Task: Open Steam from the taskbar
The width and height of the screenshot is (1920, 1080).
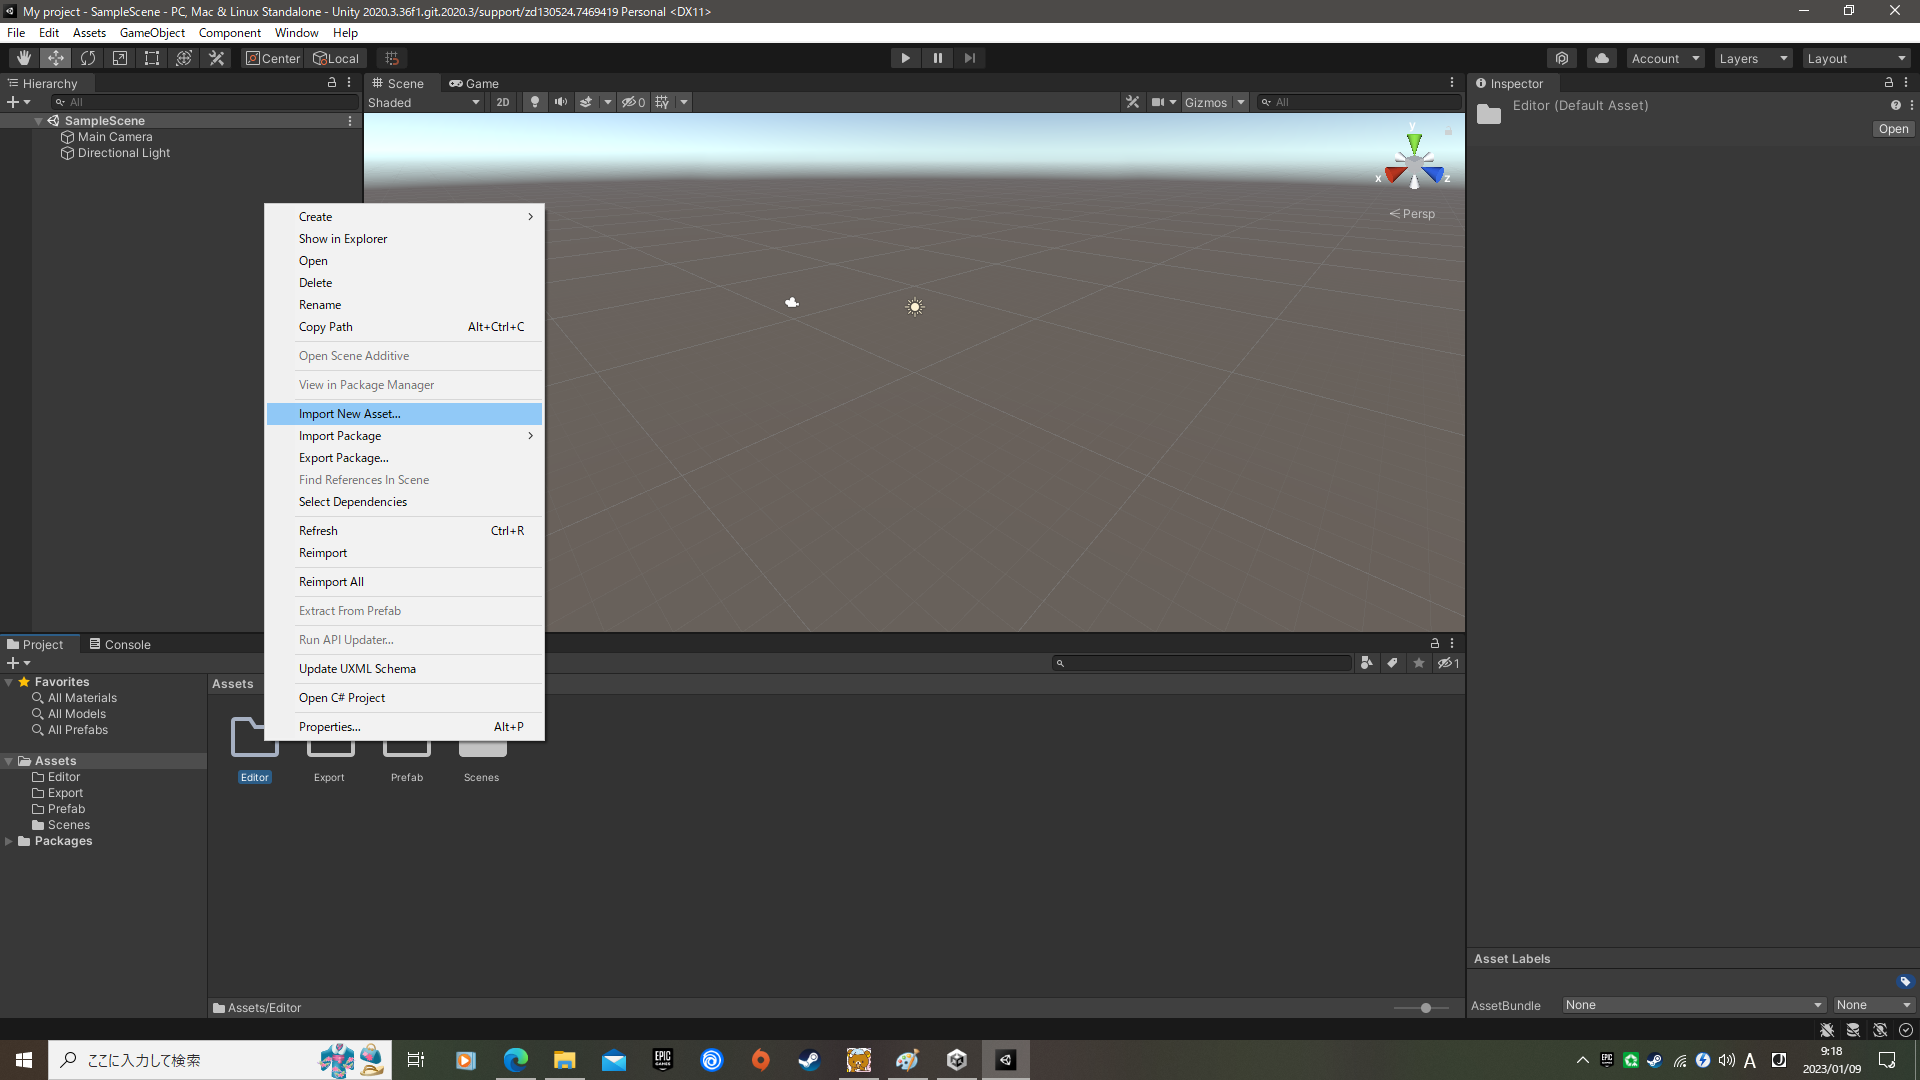Action: click(809, 1060)
